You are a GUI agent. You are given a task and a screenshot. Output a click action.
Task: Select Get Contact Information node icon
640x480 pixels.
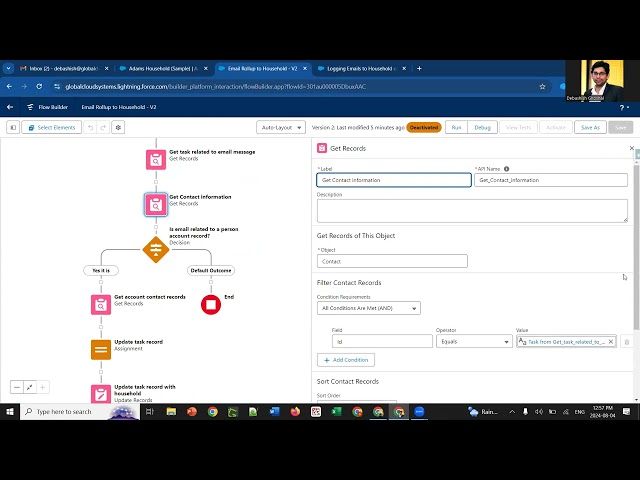click(156, 204)
